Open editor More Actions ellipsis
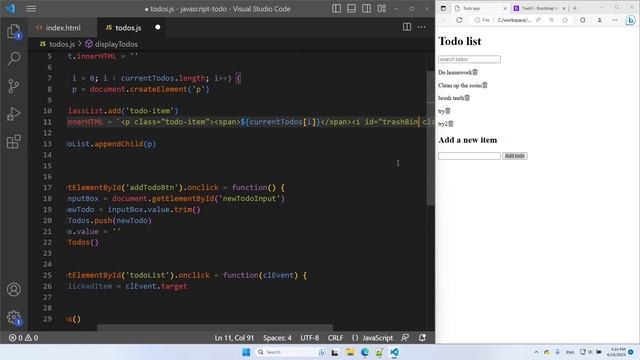 (x=422, y=27)
